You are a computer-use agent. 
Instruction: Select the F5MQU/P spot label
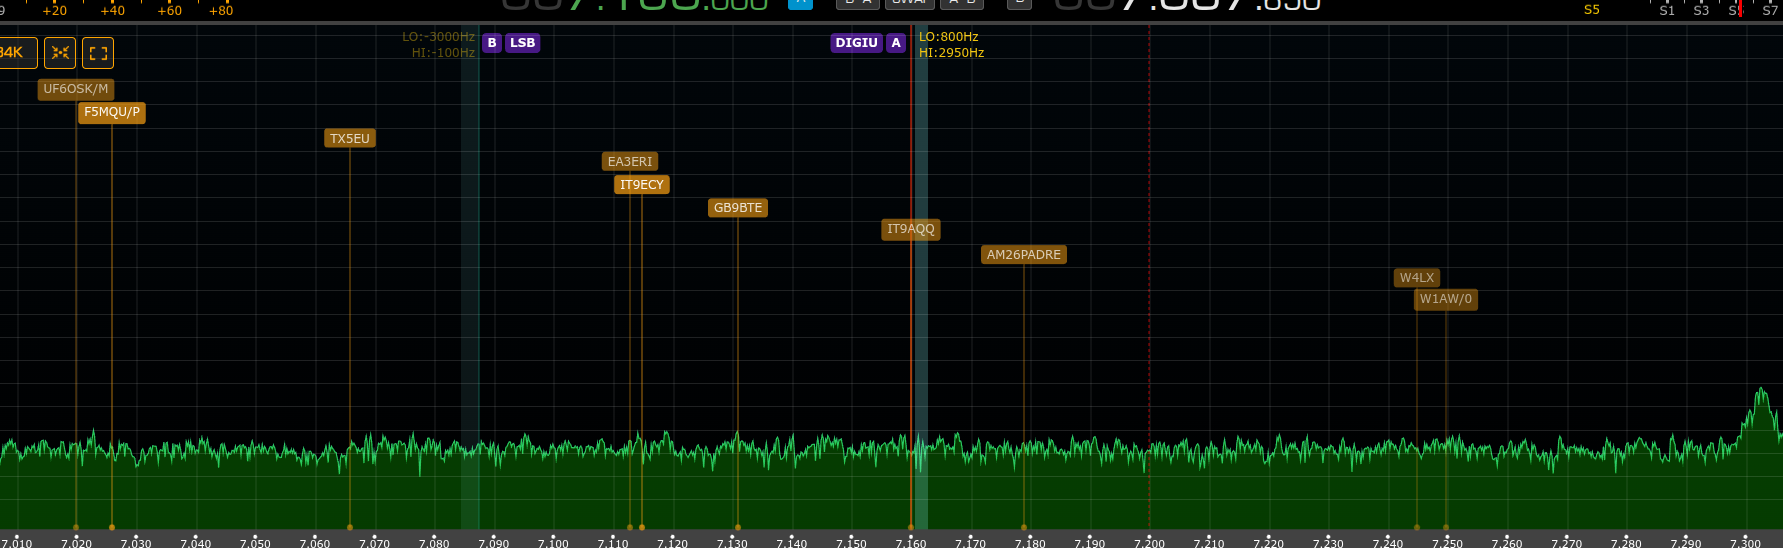[112, 112]
